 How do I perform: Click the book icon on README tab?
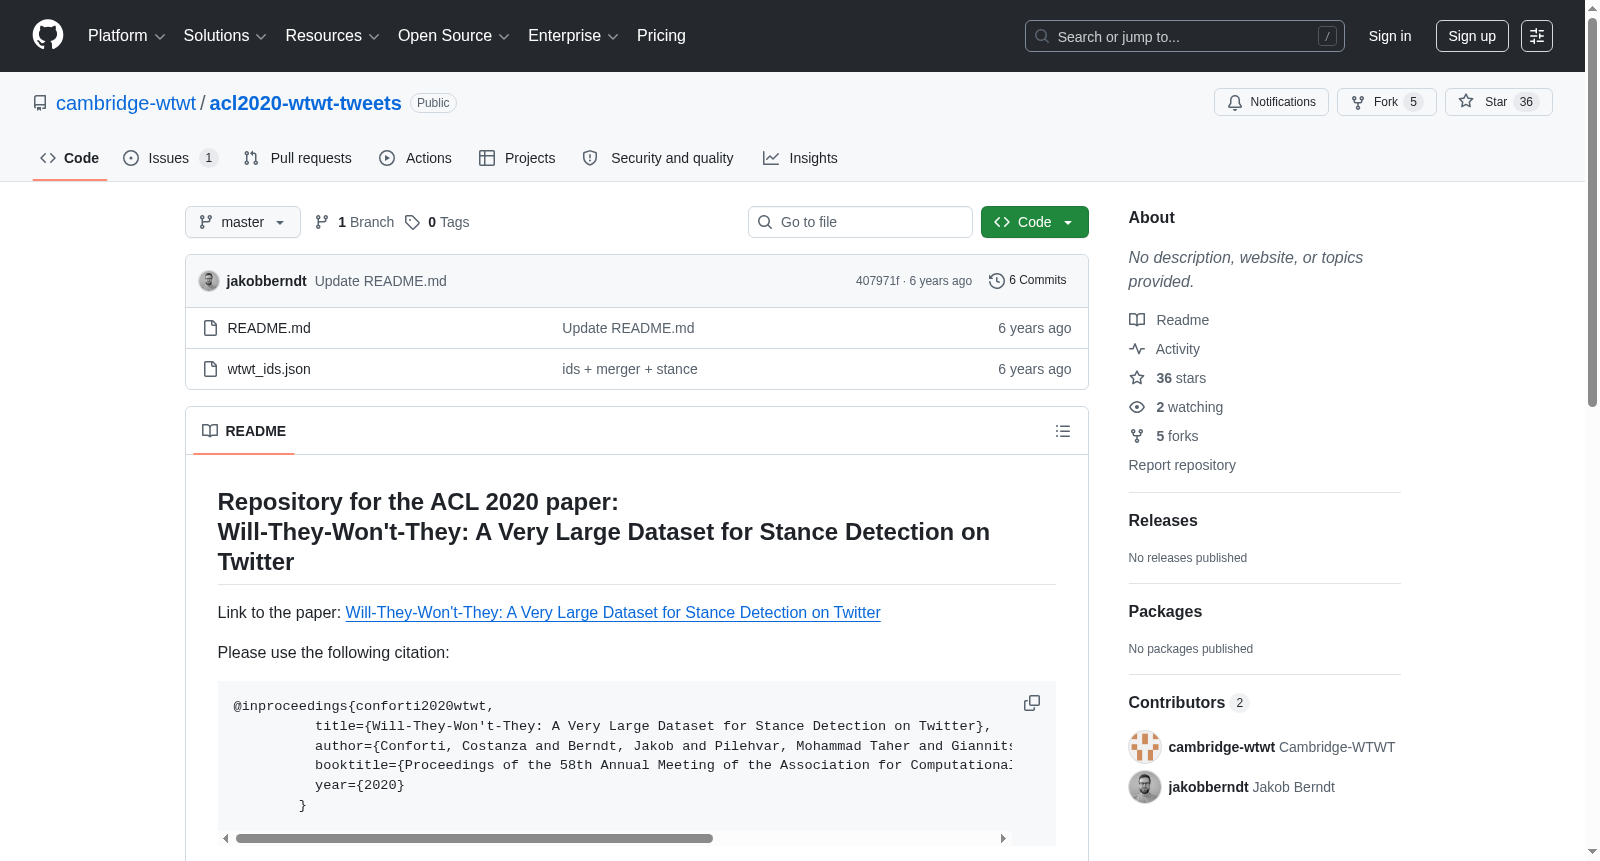[x=210, y=431]
